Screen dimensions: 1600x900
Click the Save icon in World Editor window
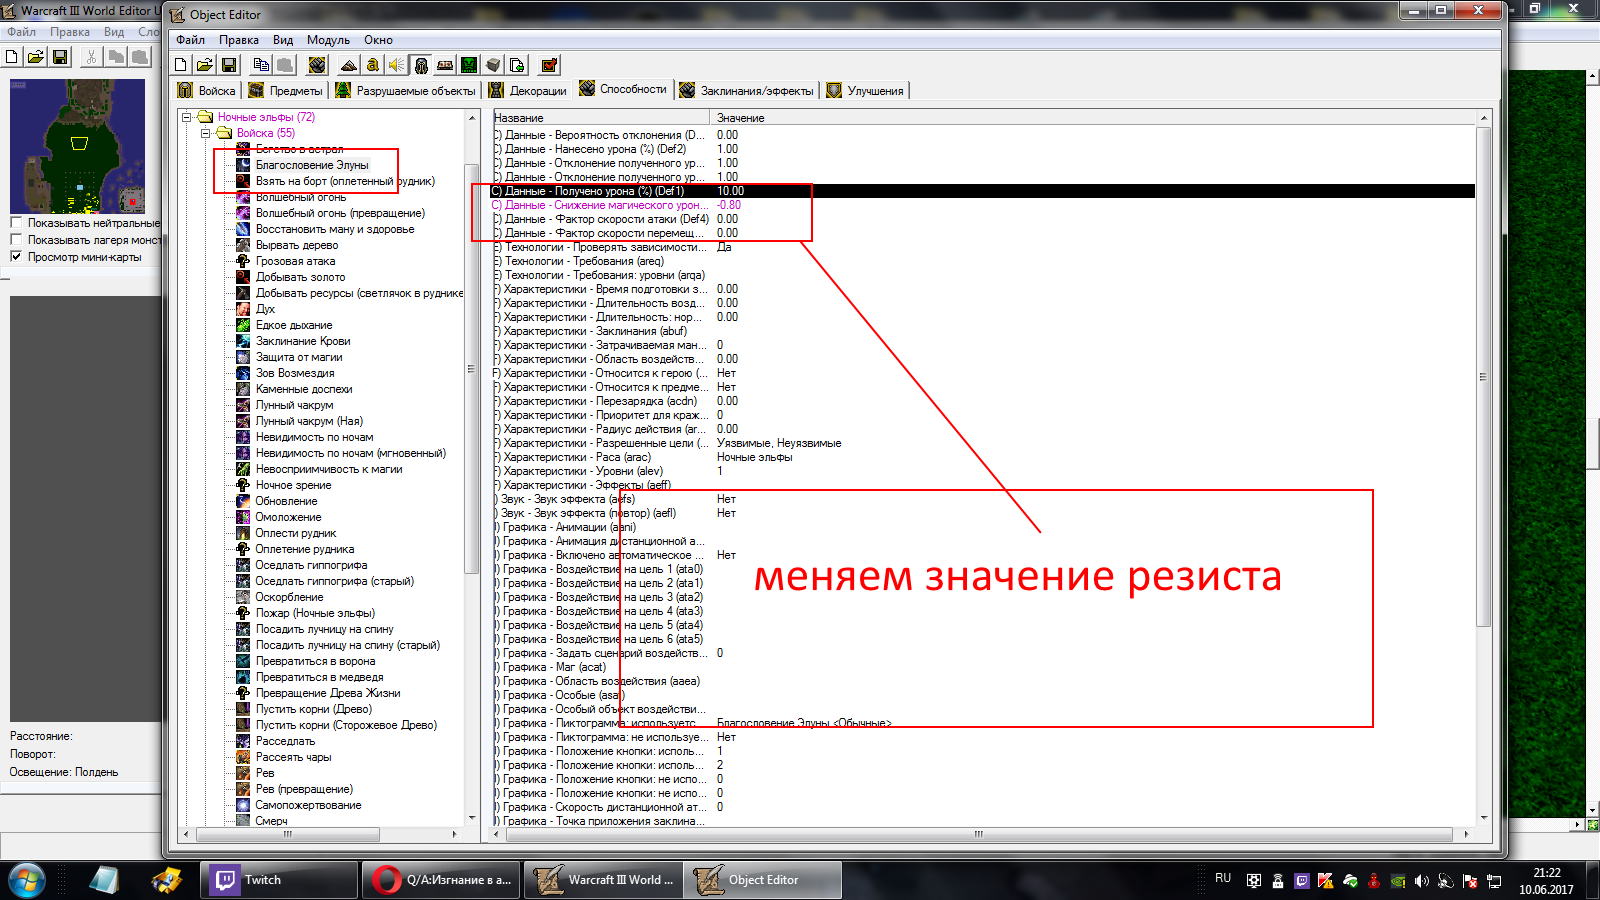pos(60,57)
